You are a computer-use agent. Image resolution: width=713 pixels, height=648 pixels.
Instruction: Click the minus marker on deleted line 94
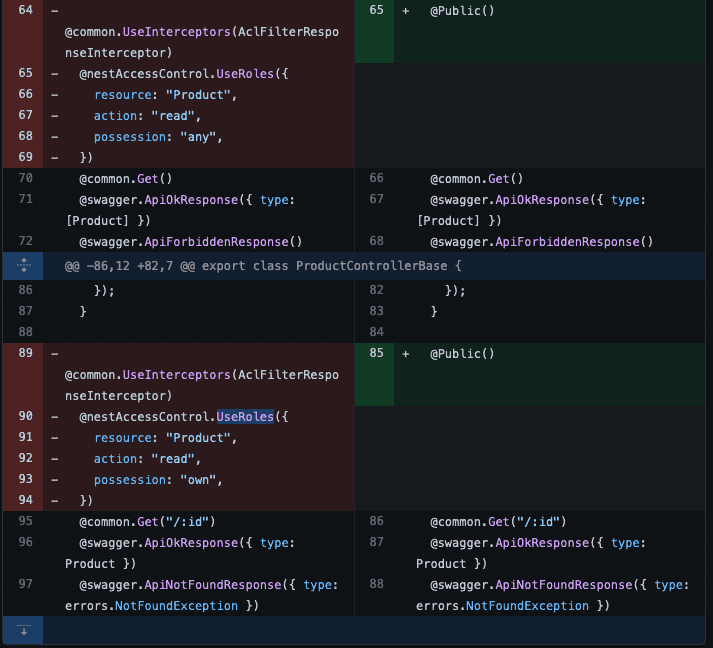pos(54,500)
